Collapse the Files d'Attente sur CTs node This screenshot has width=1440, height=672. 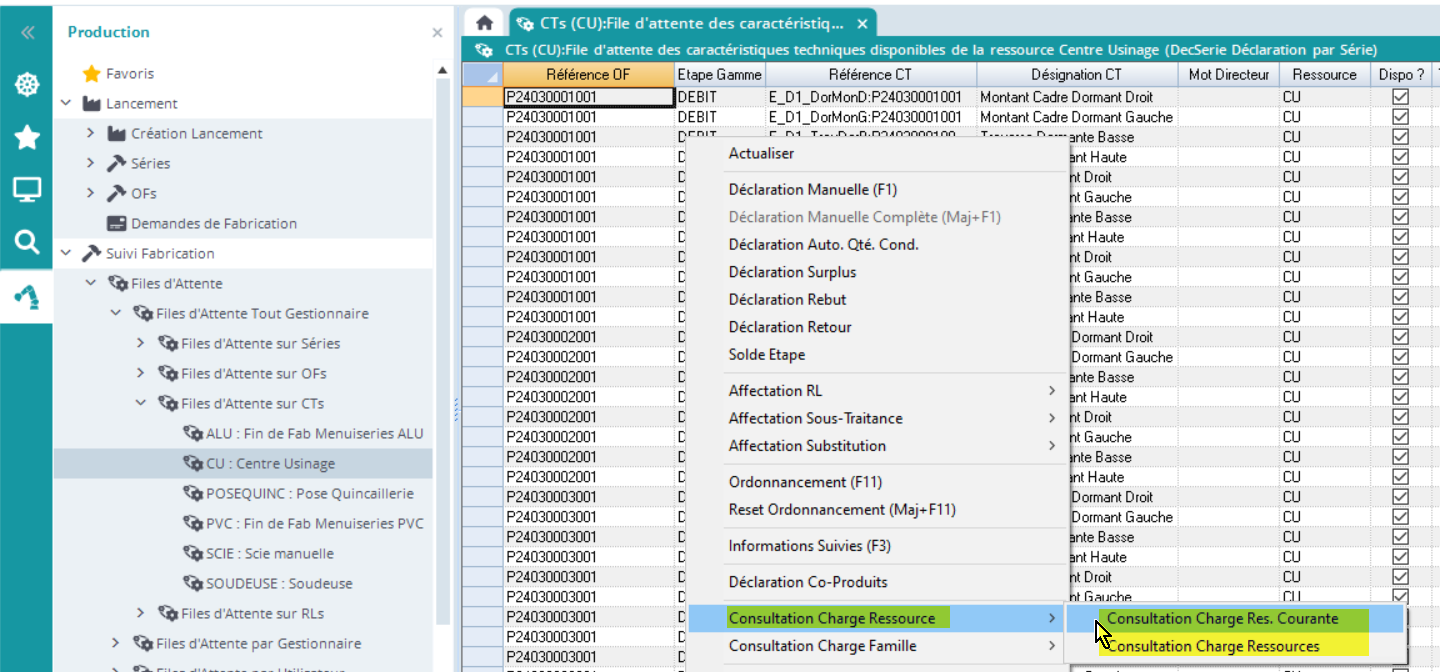[x=141, y=403]
